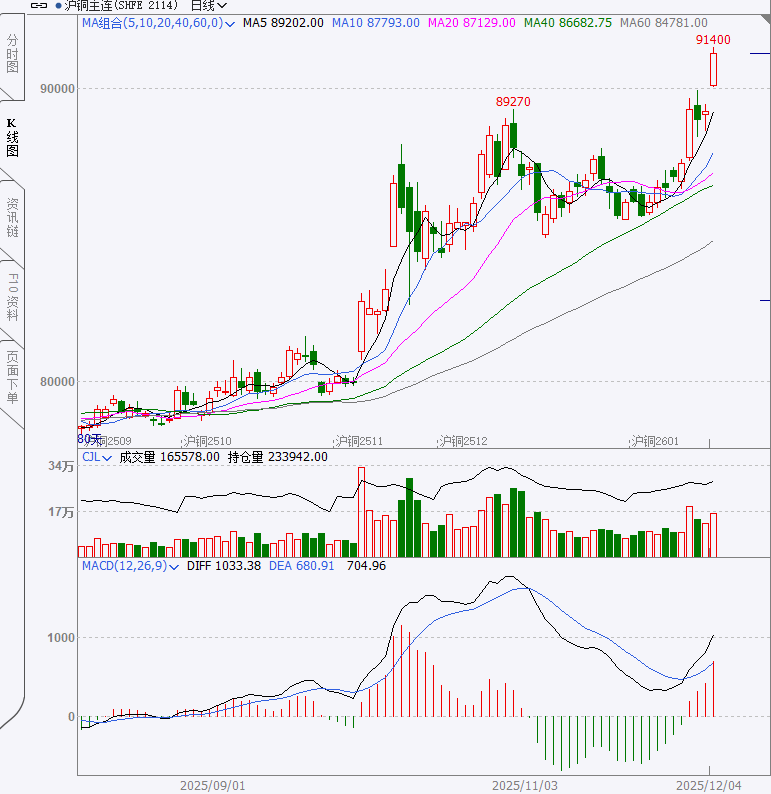Click the blue dot before 沪铜主连
Image resolution: width=771 pixels, height=794 pixels.
tap(57, 5)
